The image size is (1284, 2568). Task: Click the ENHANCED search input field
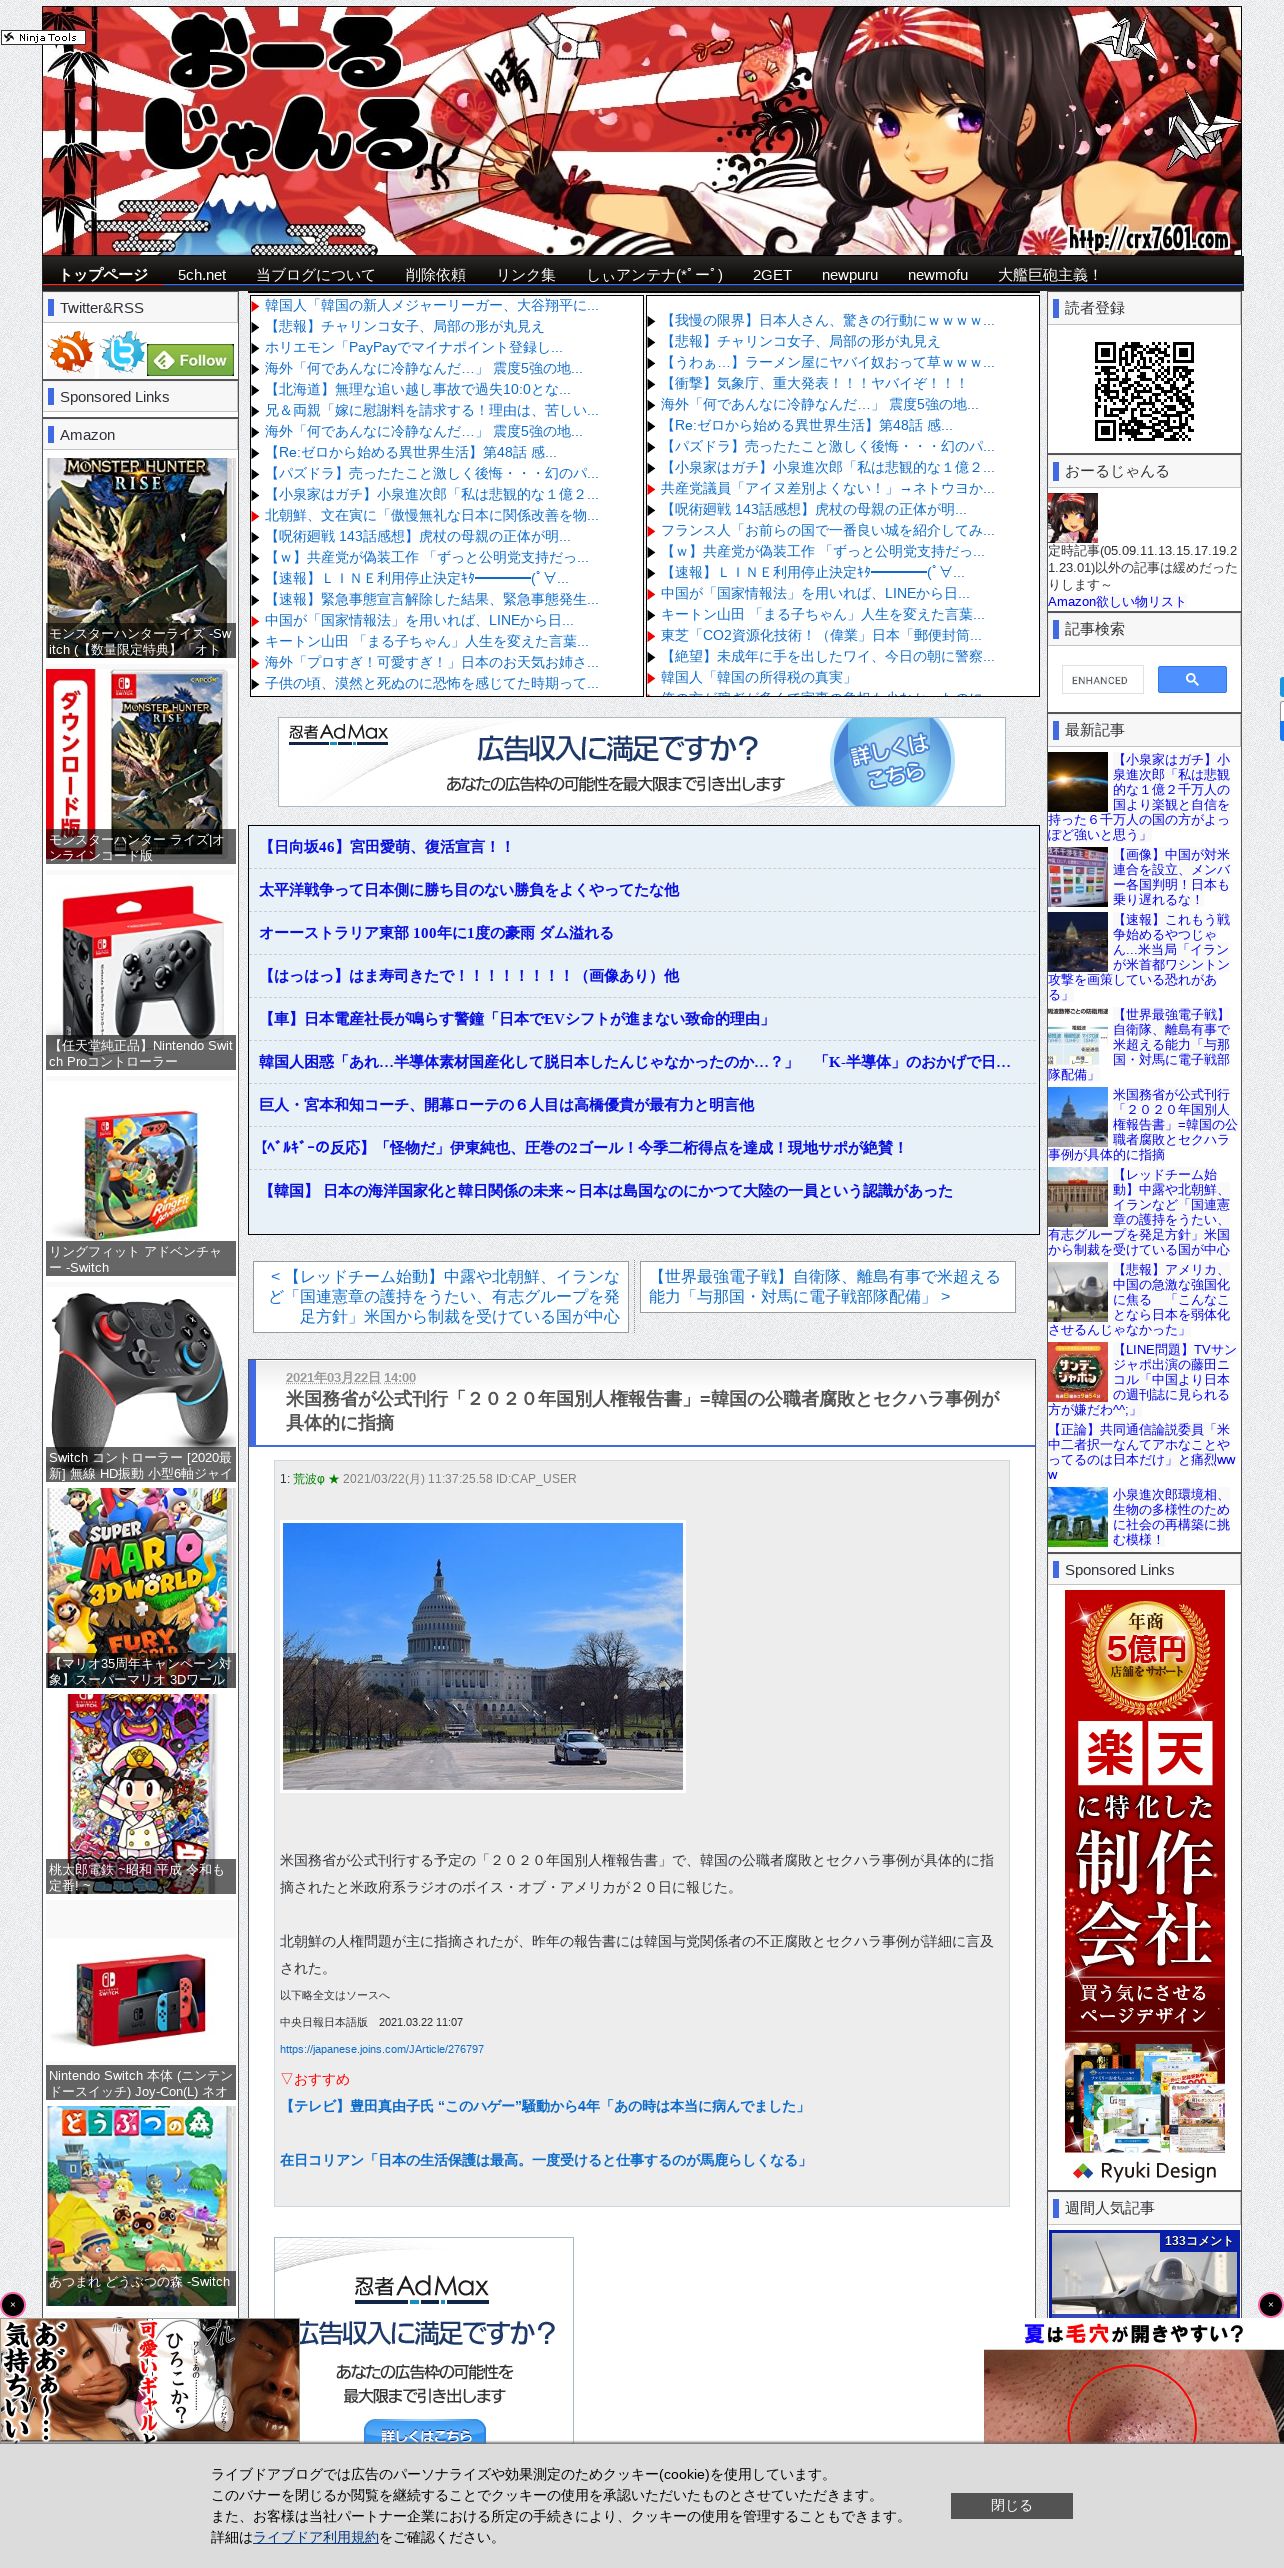[1101, 680]
